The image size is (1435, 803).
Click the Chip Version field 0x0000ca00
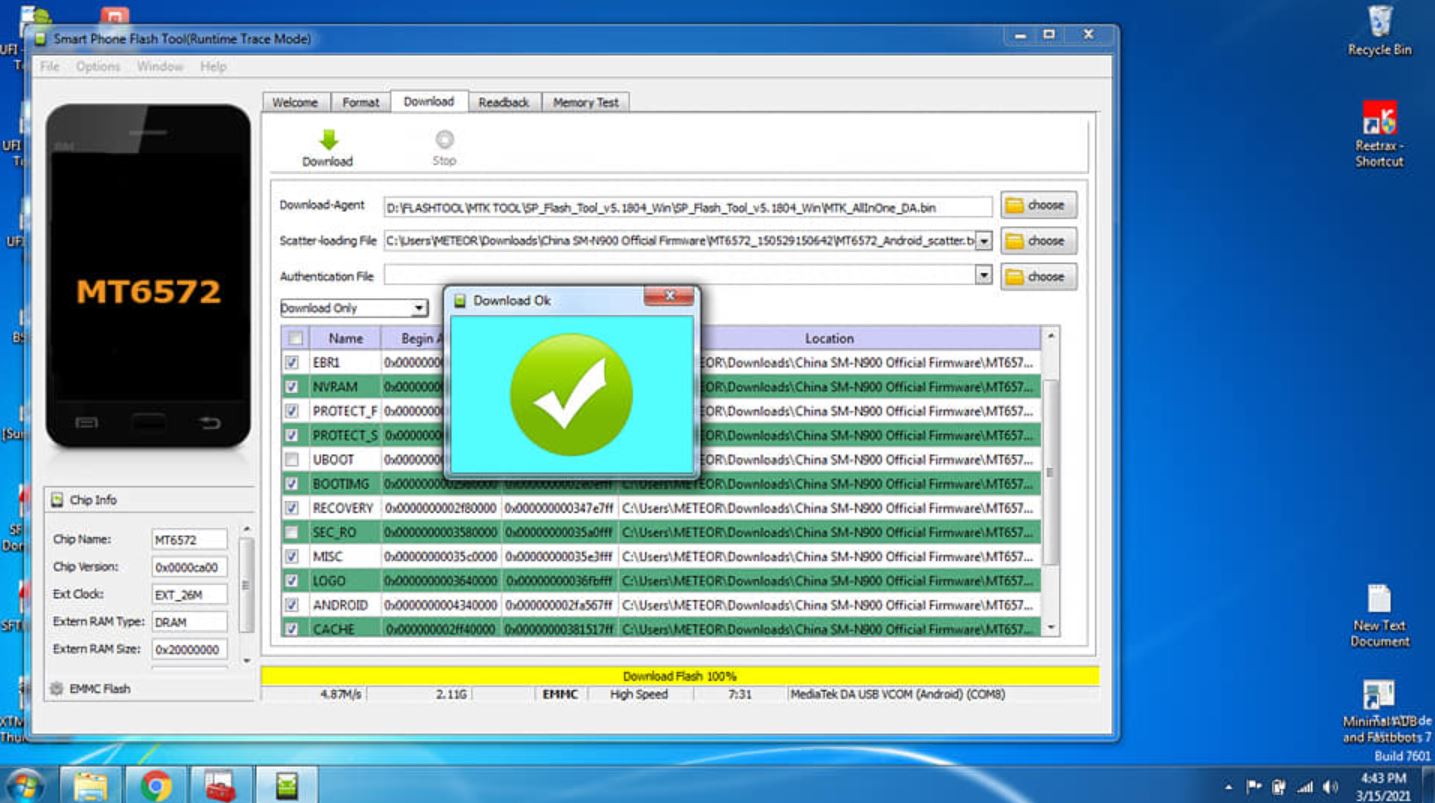[x=189, y=567]
